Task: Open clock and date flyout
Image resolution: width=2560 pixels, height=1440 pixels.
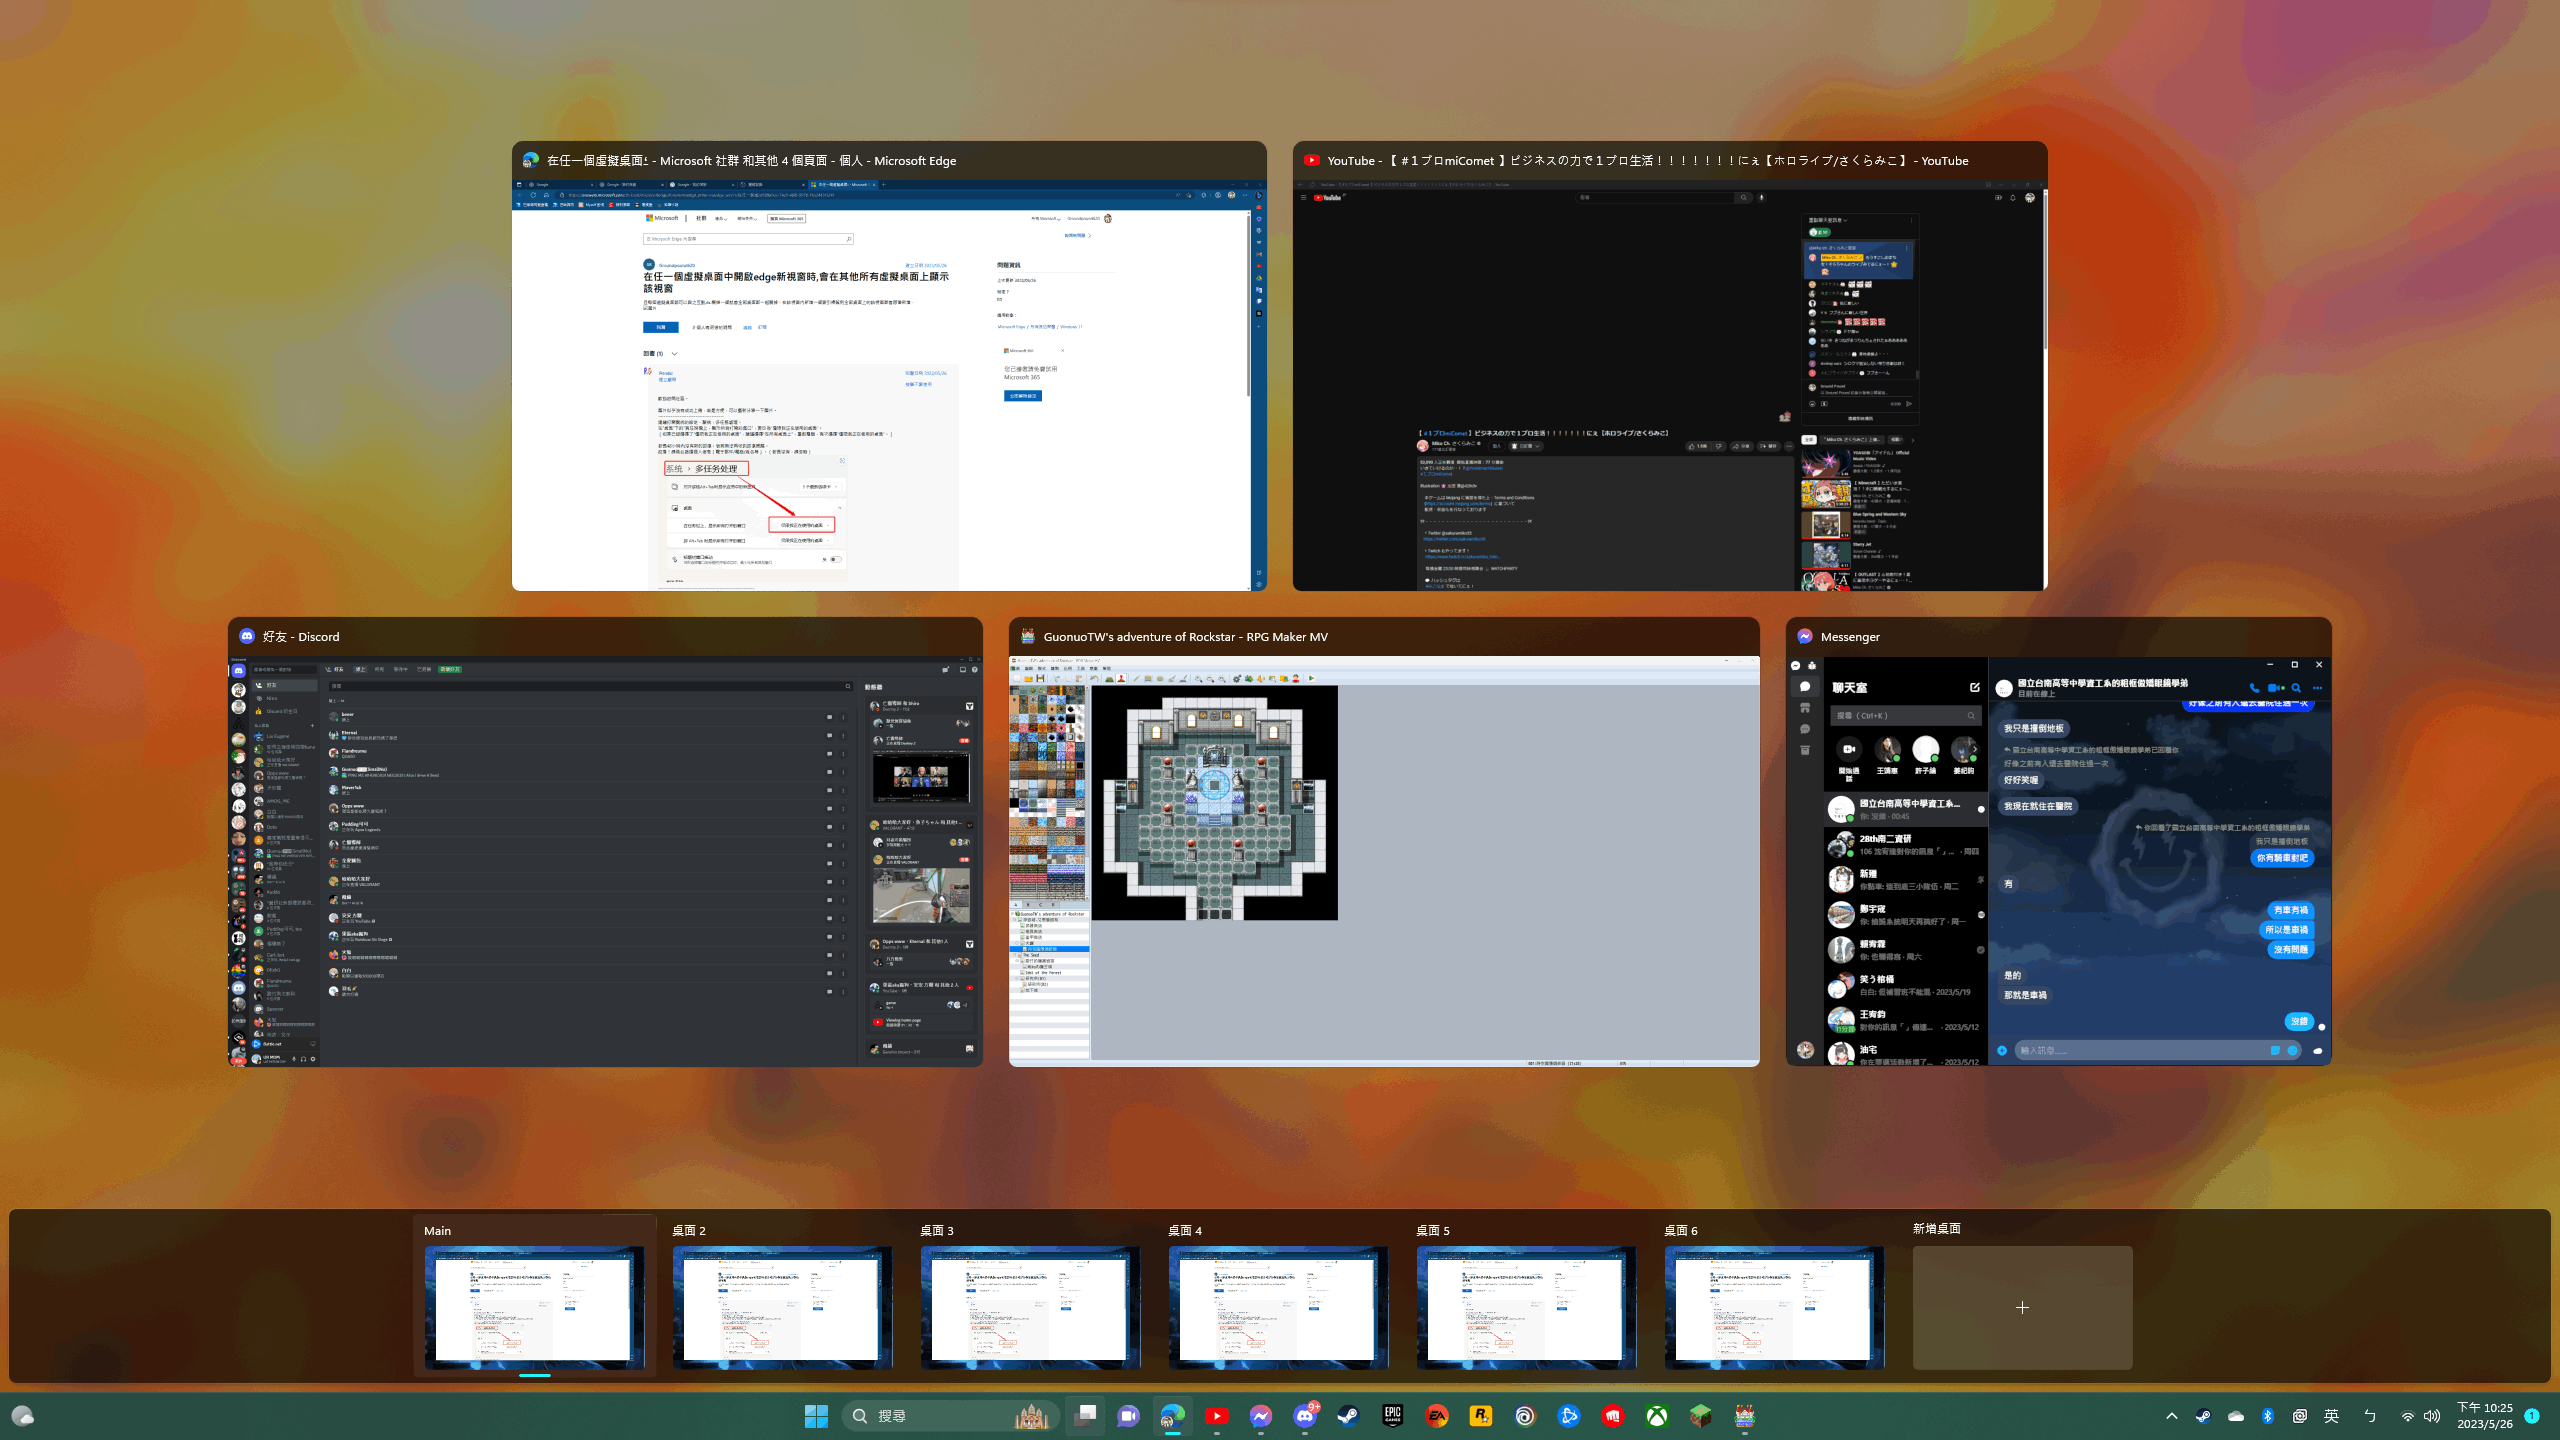Action: [2484, 1416]
